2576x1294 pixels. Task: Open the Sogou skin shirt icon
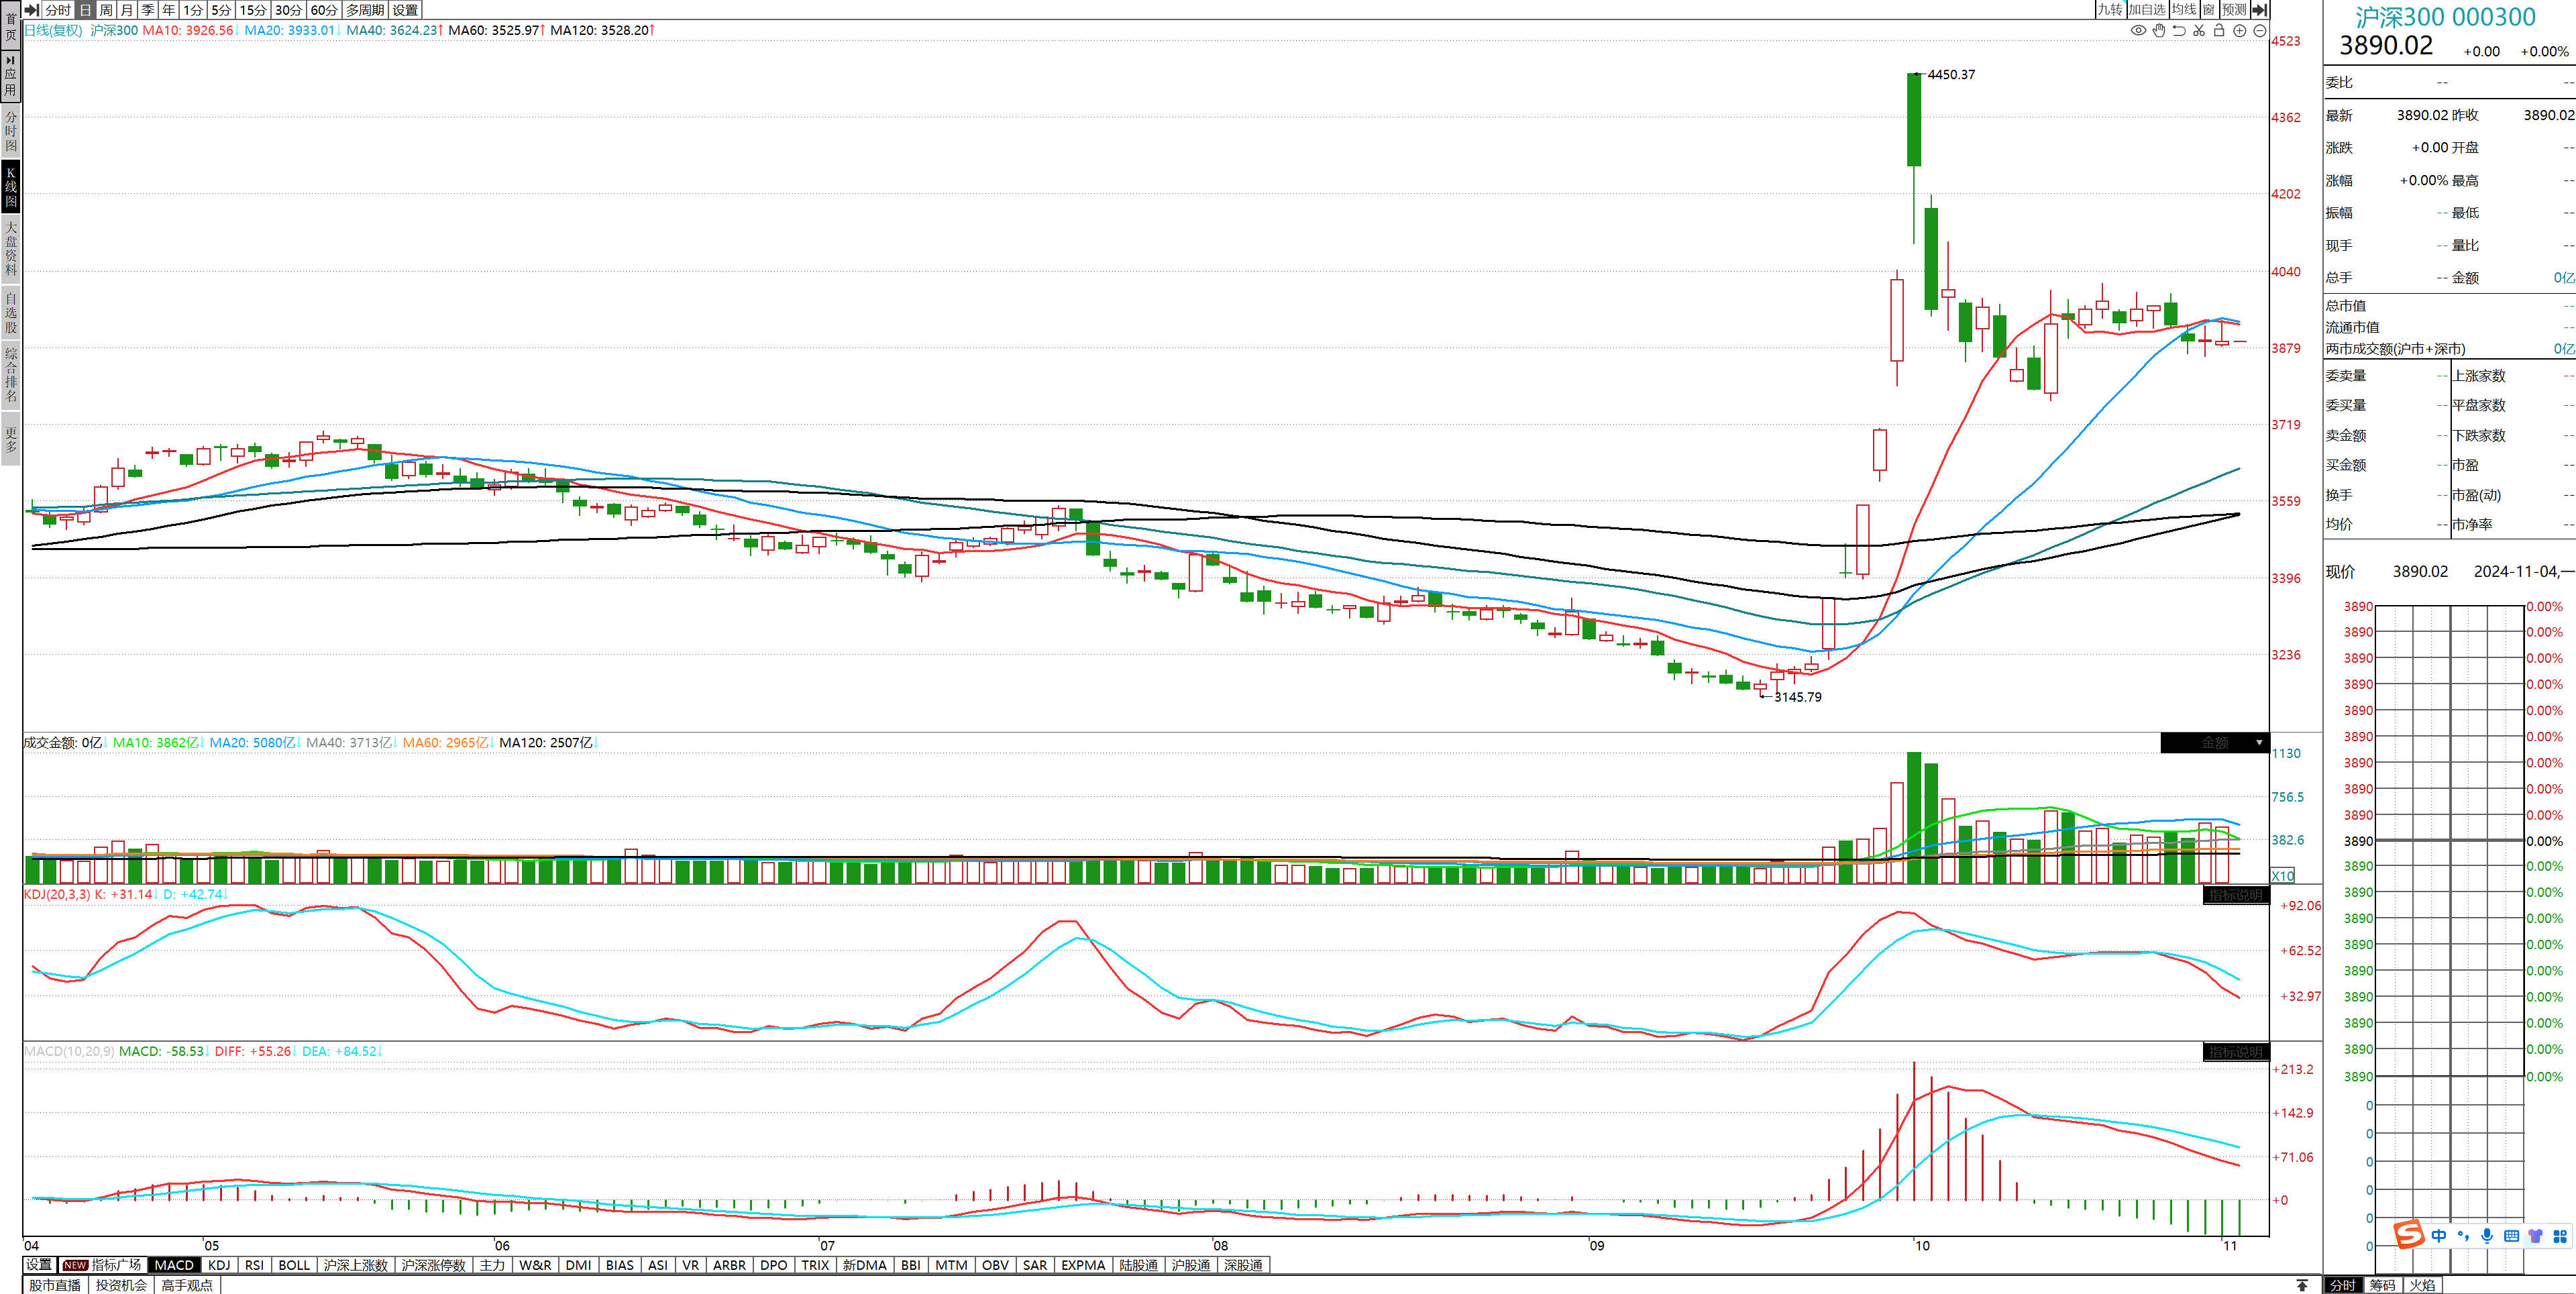(x=2535, y=1236)
